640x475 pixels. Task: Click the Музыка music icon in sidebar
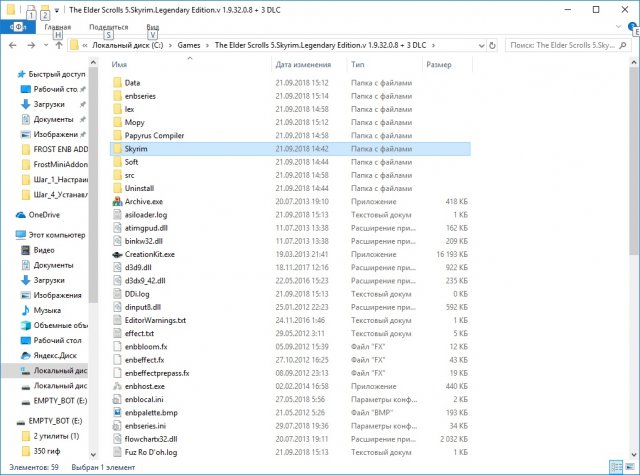point(23,311)
